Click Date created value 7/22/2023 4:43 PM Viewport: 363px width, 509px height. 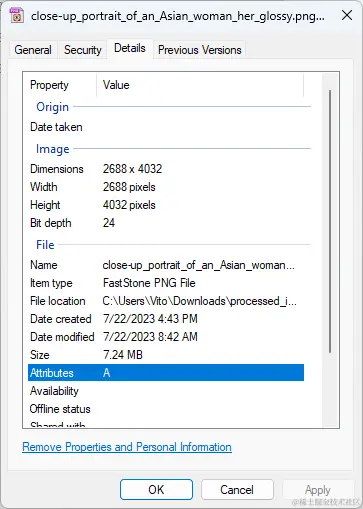pyautogui.click(x=150, y=319)
